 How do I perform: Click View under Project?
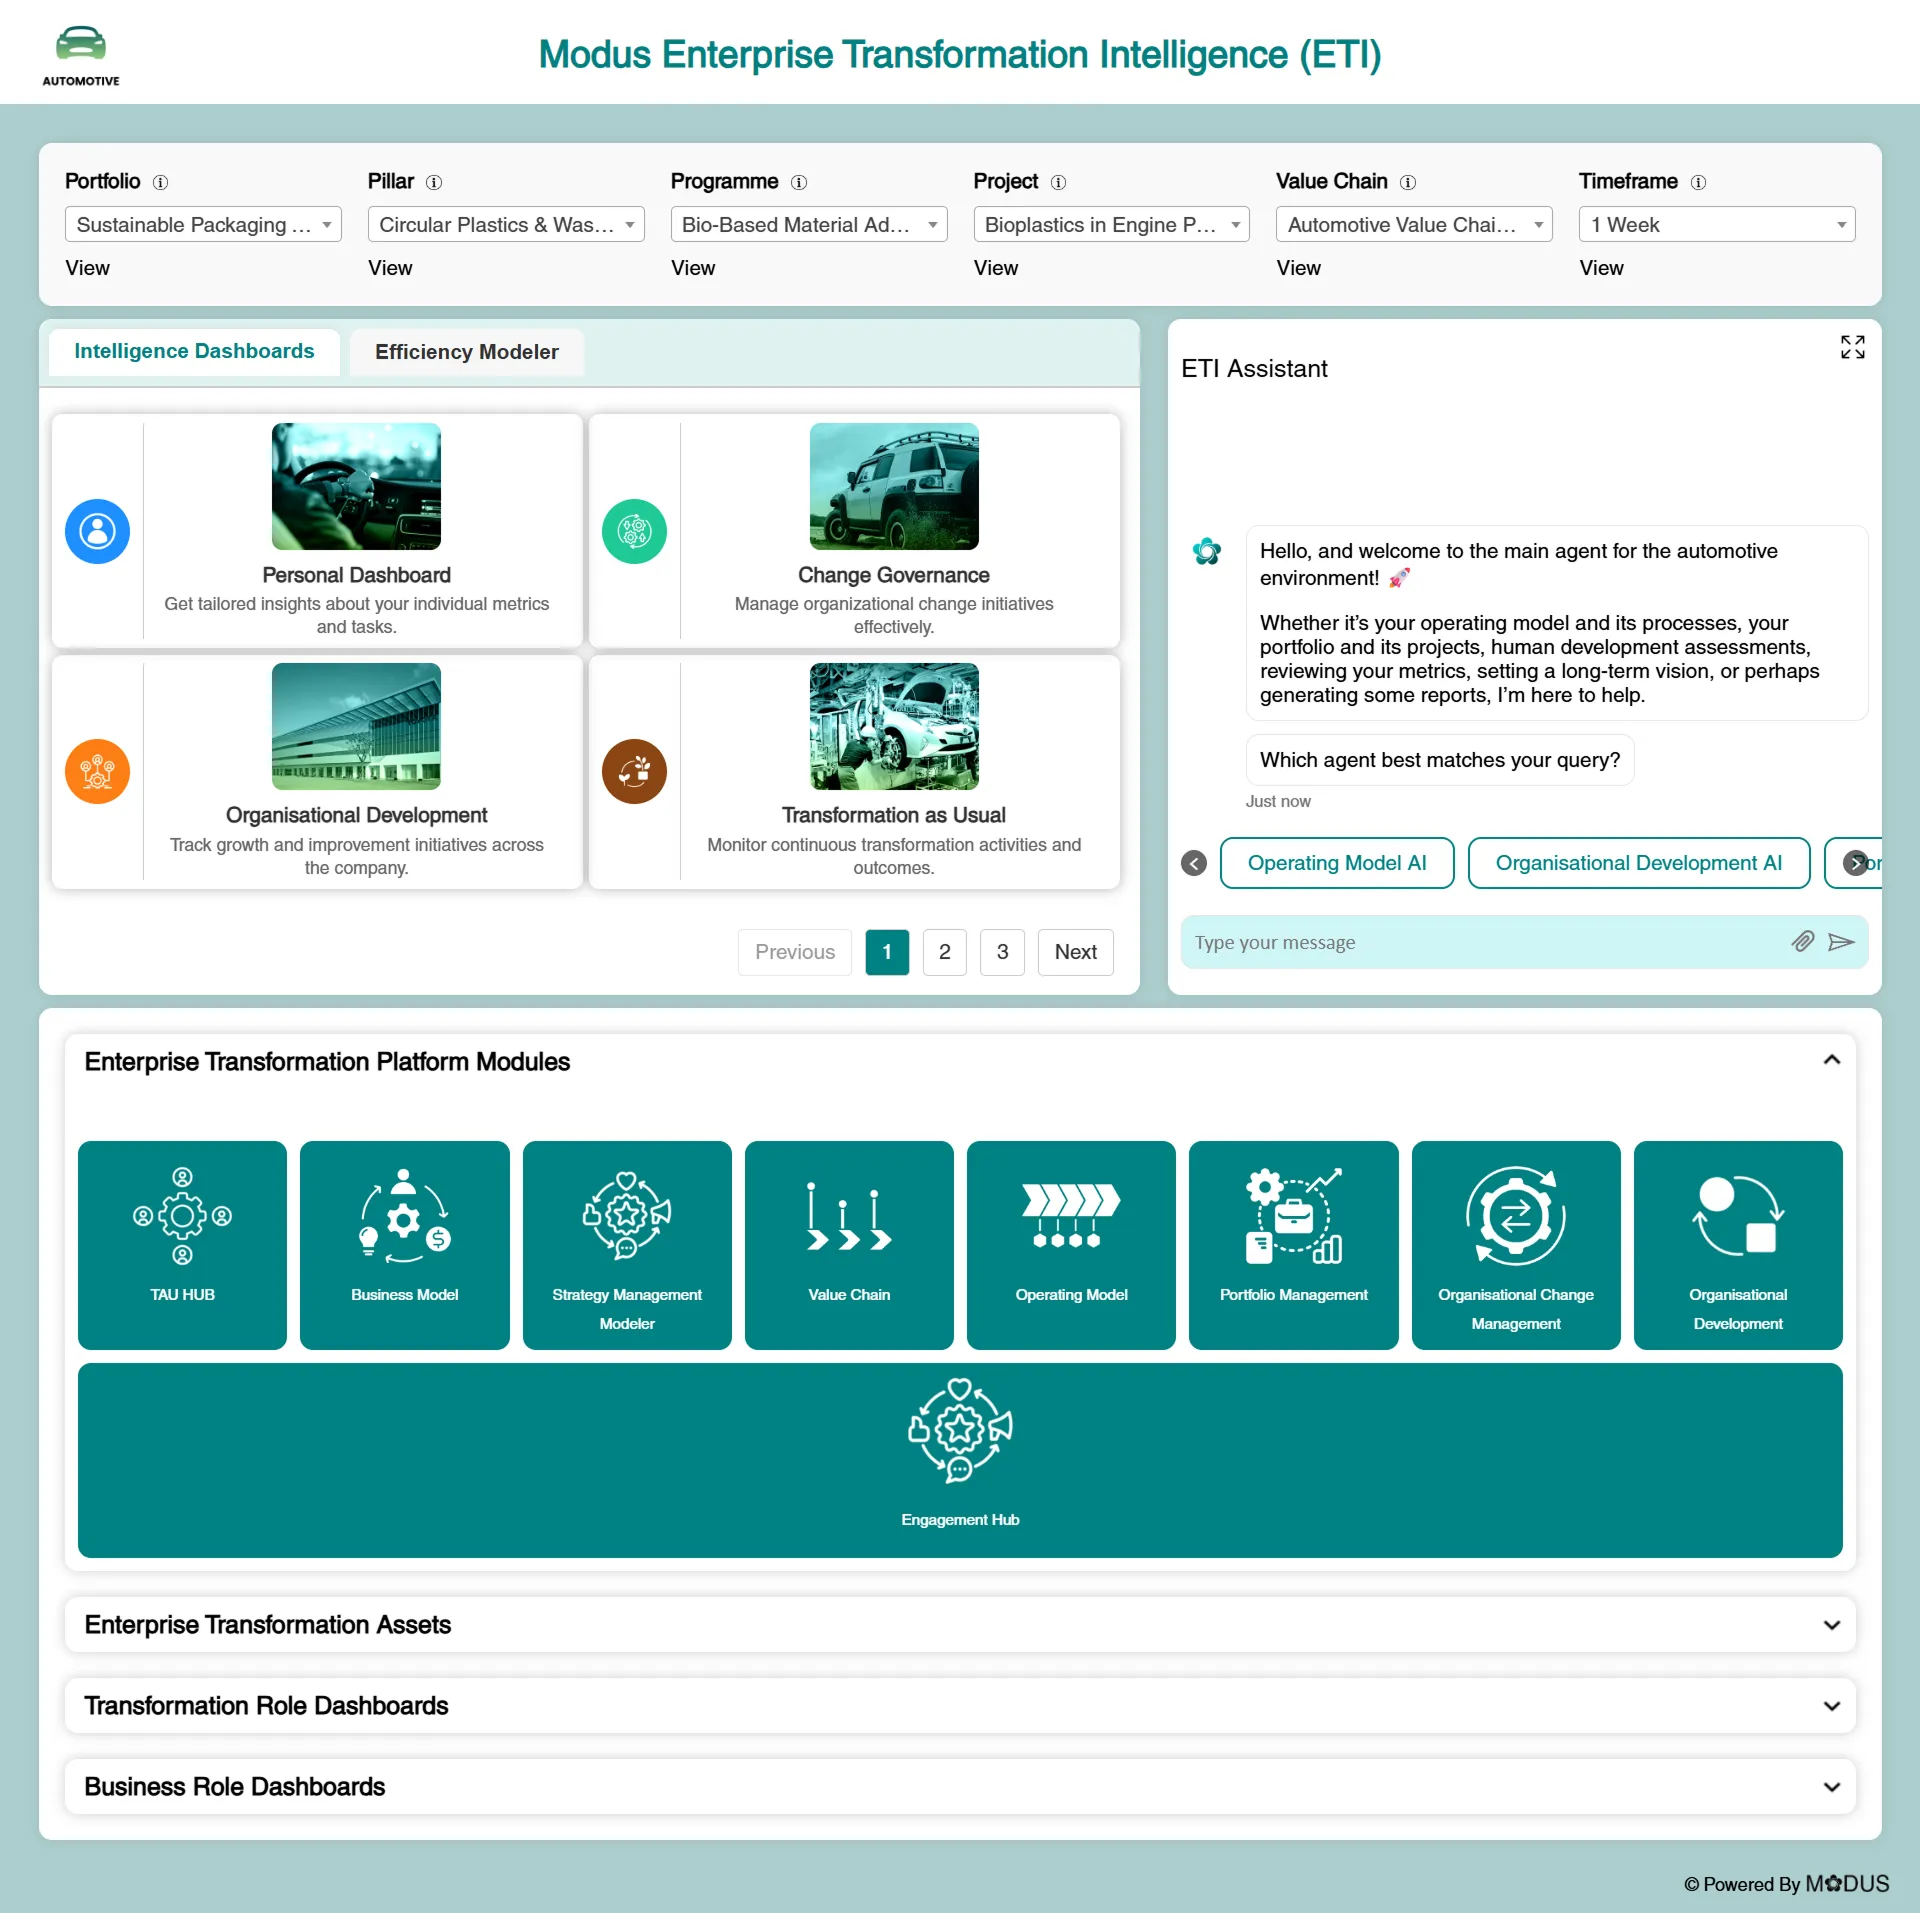[x=996, y=268]
